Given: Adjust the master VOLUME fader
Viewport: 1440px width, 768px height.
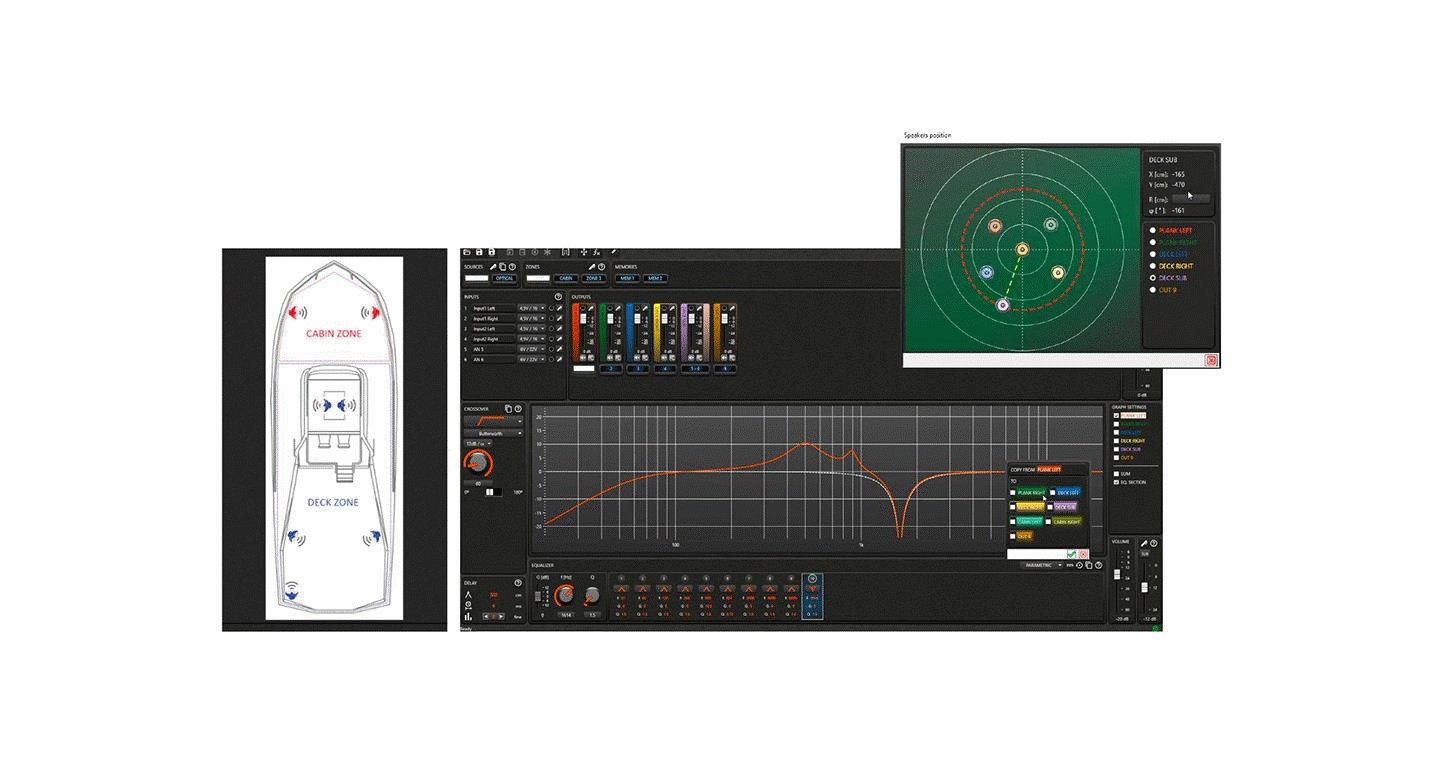Looking at the screenshot, I should pos(1117,575).
